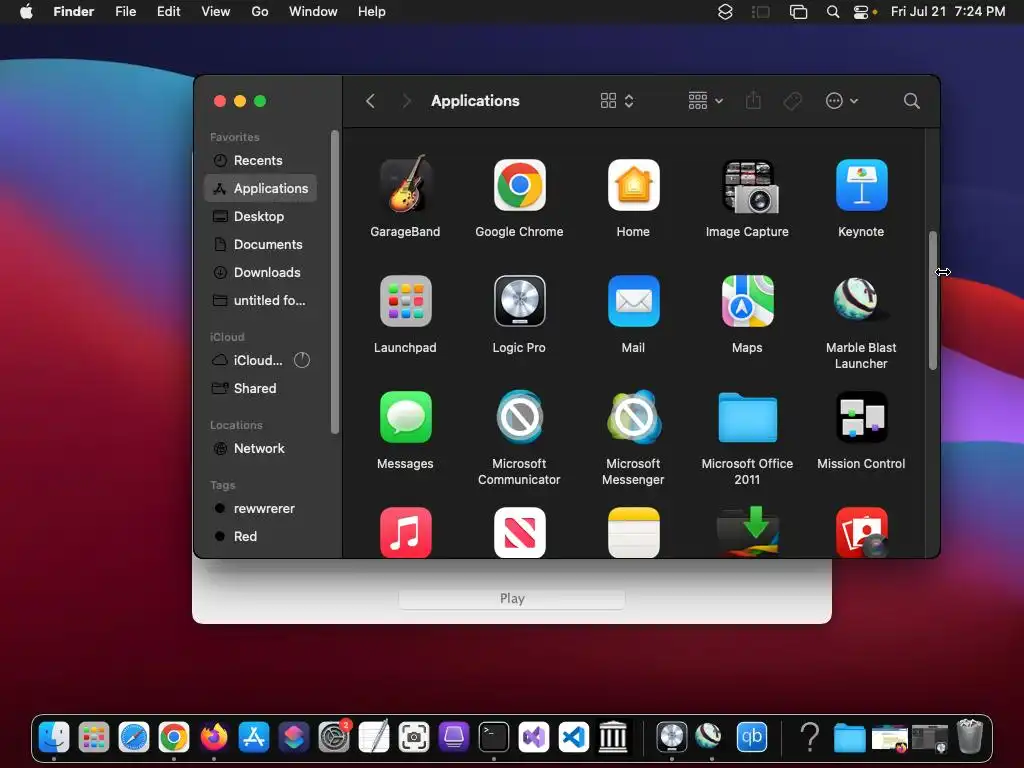Select Applications in the sidebar
This screenshot has width=1024, height=768.
261,188
